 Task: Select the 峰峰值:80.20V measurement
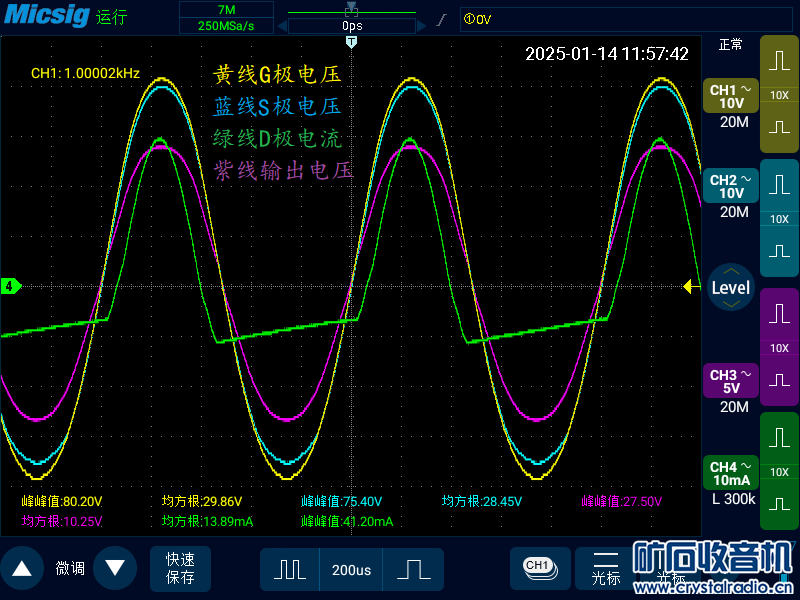pyautogui.click(x=62, y=502)
